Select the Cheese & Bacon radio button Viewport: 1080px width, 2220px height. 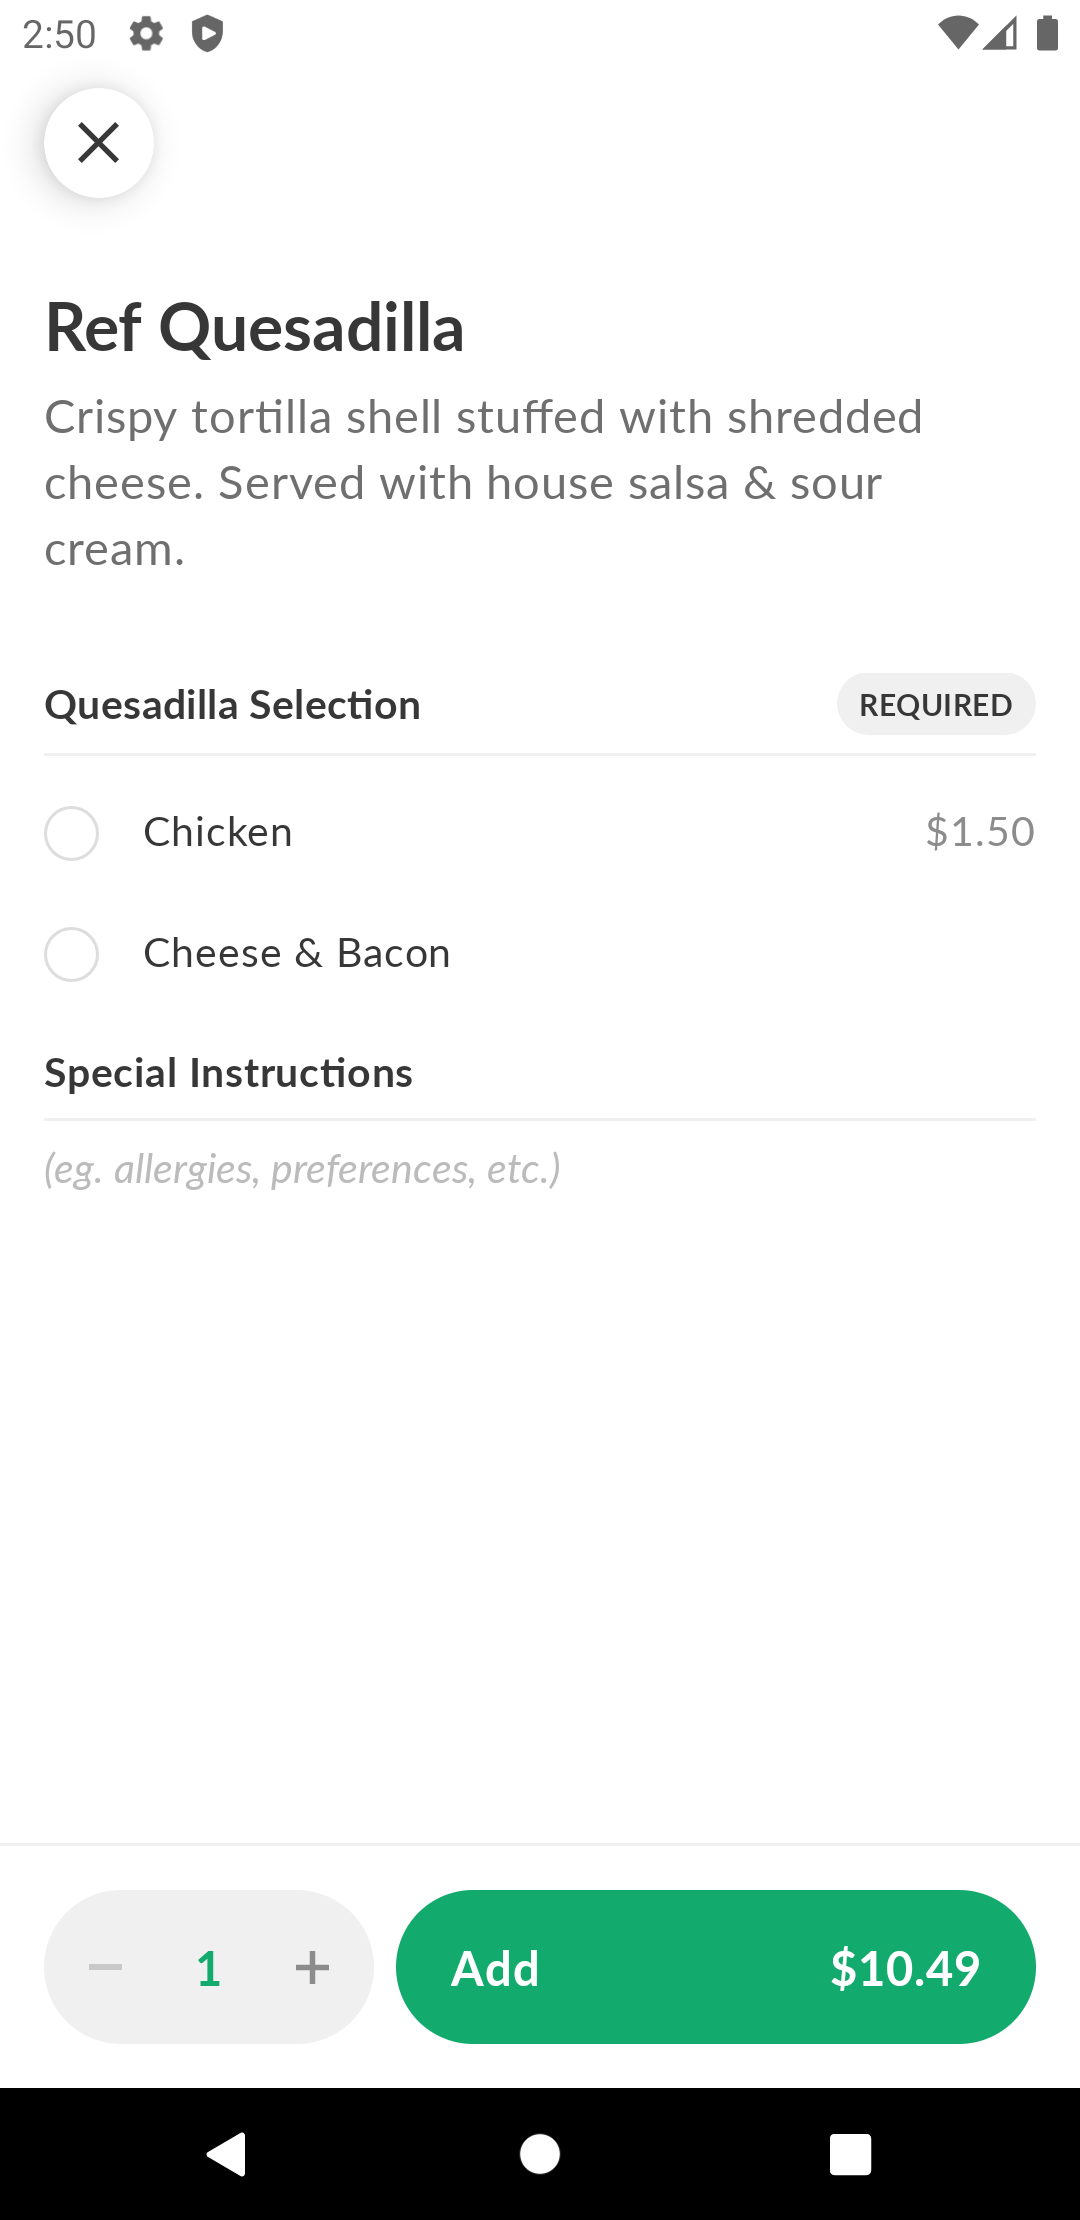tap(71, 954)
